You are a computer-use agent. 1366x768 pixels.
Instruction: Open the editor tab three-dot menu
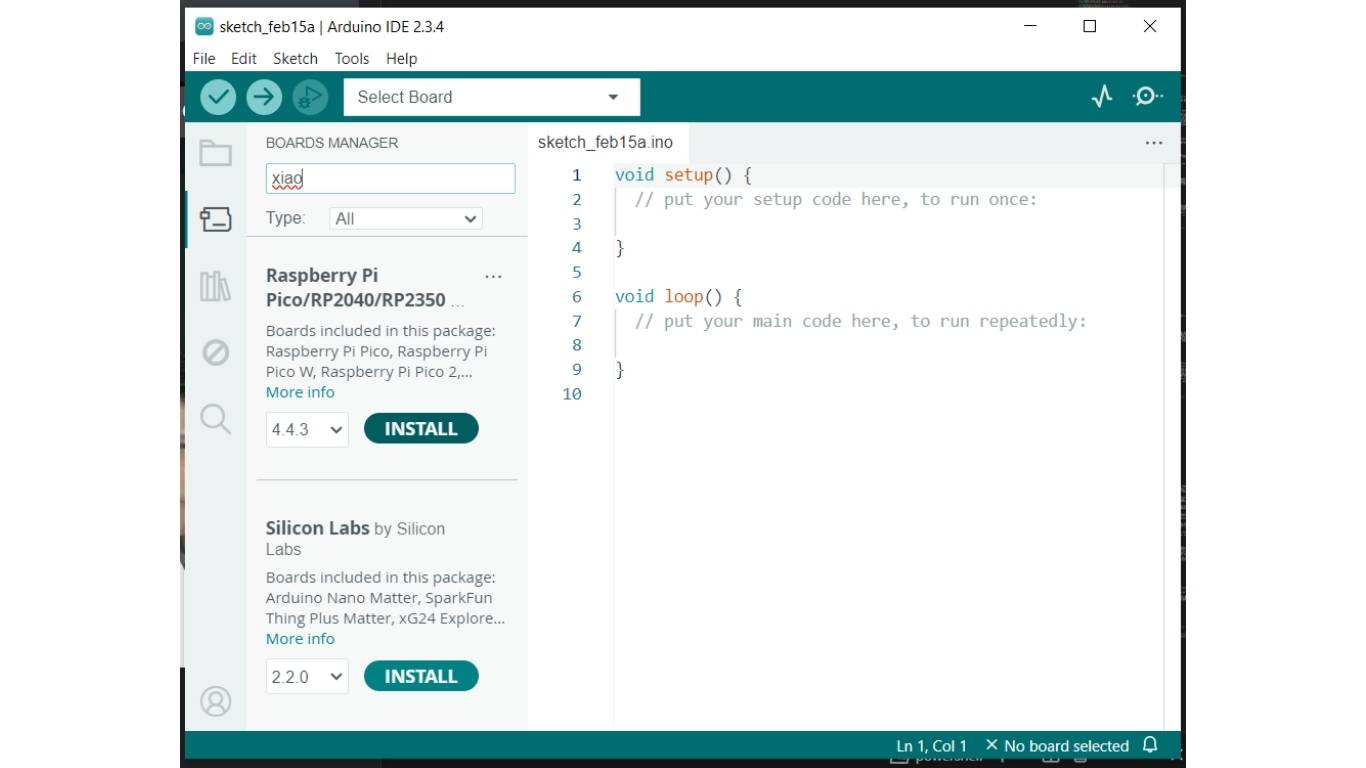tap(1154, 143)
